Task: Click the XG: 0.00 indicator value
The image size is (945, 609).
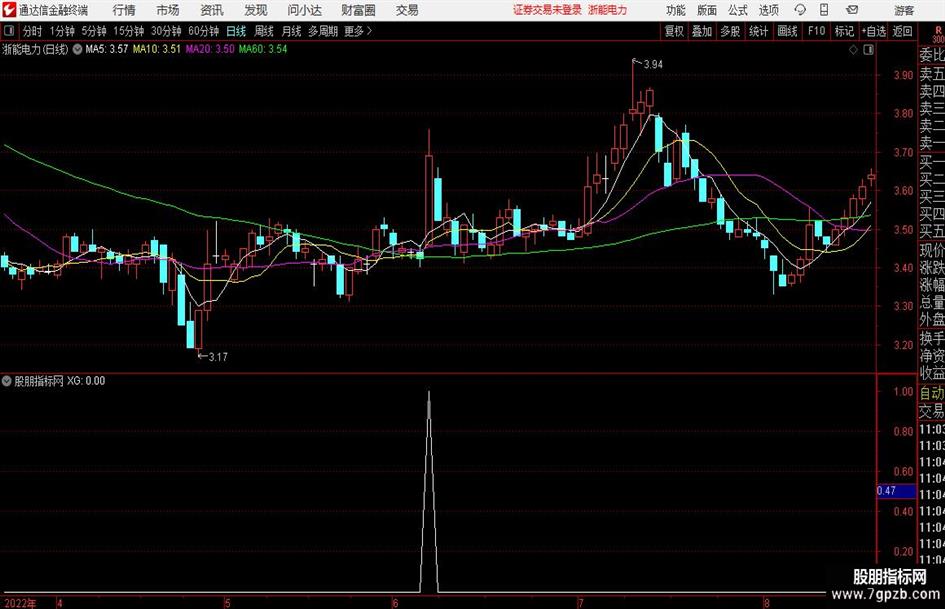Action: point(86,381)
